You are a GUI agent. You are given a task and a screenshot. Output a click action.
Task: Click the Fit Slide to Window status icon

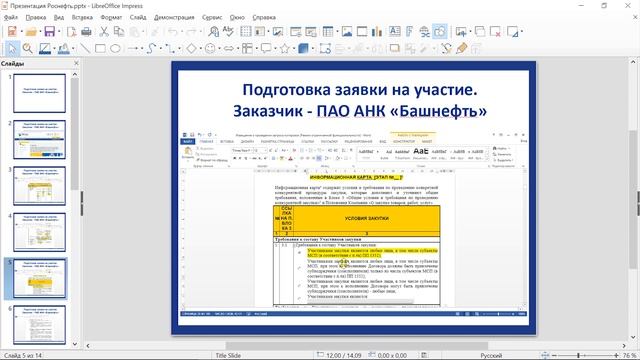(545, 356)
